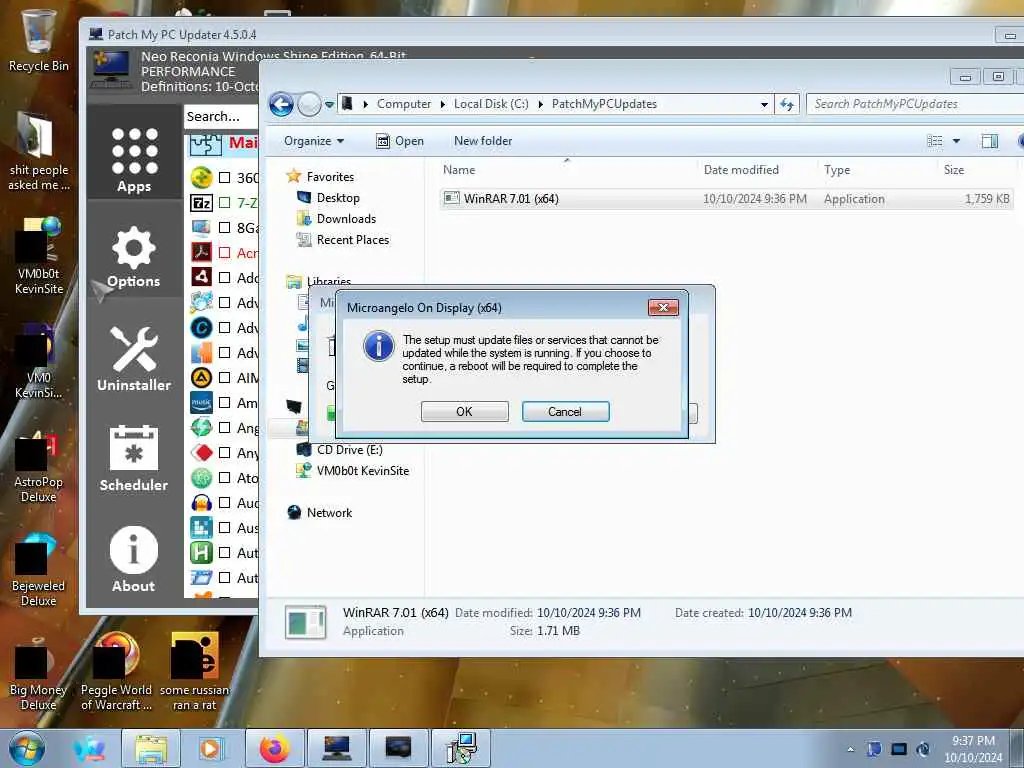
Task: Open the AstroPop Deluxe desktop shortcut
Action: [x=39, y=467]
